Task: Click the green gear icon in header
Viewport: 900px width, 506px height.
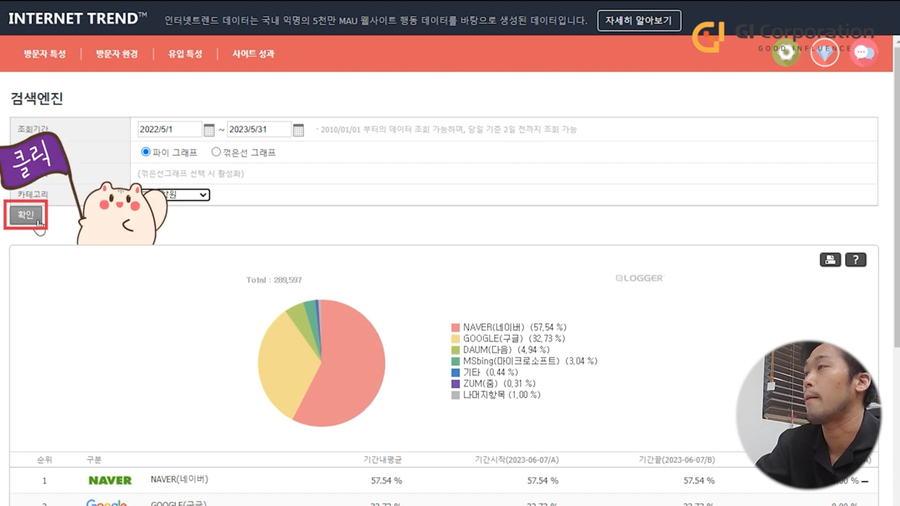Action: pyautogui.click(x=786, y=53)
